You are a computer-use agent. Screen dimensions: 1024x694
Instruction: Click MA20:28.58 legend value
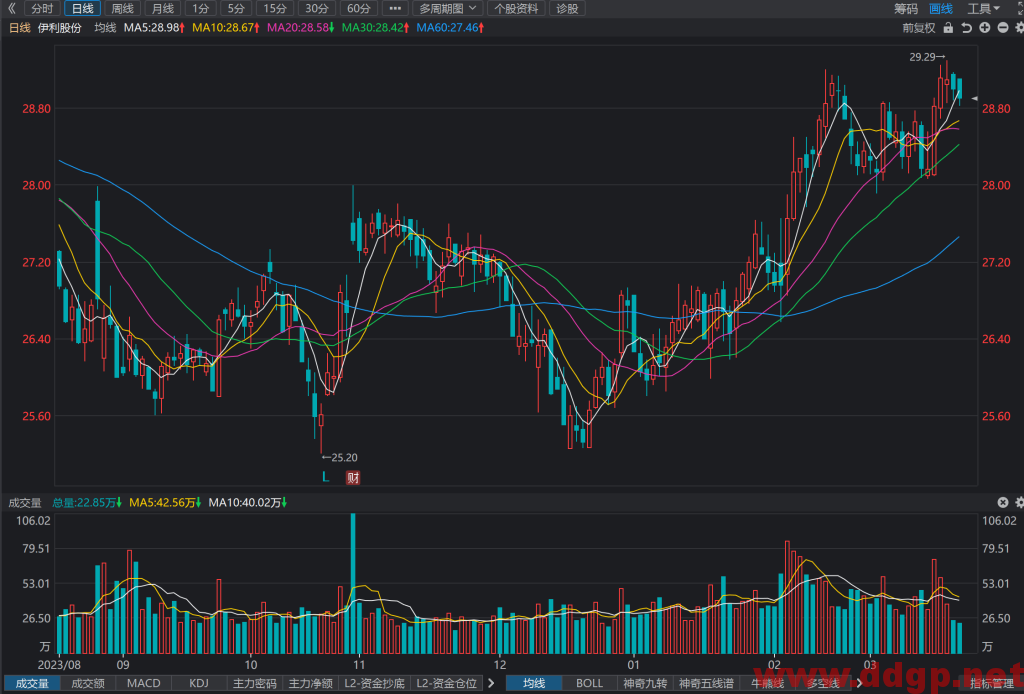point(301,27)
